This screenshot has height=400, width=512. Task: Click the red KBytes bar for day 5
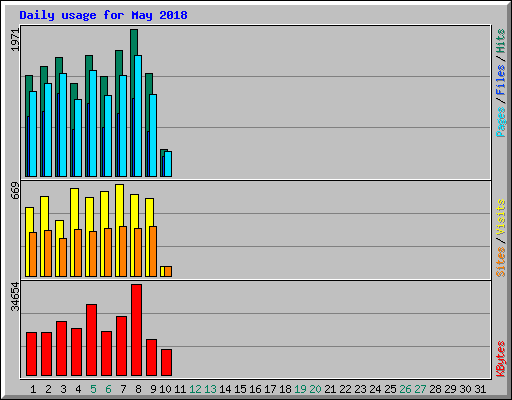click(x=91, y=340)
